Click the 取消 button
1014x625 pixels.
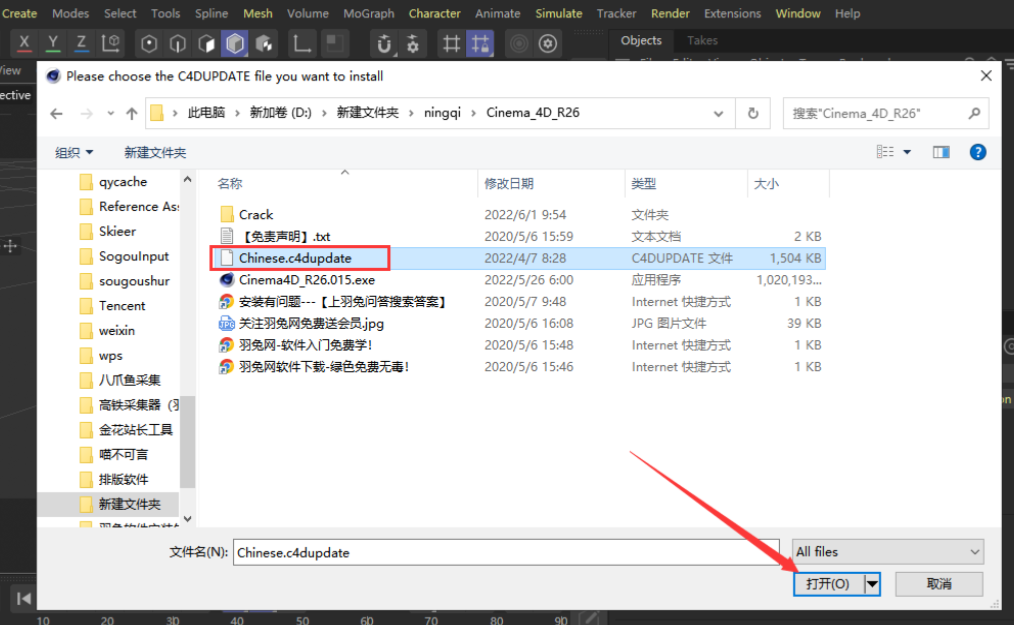pos(939,584)
